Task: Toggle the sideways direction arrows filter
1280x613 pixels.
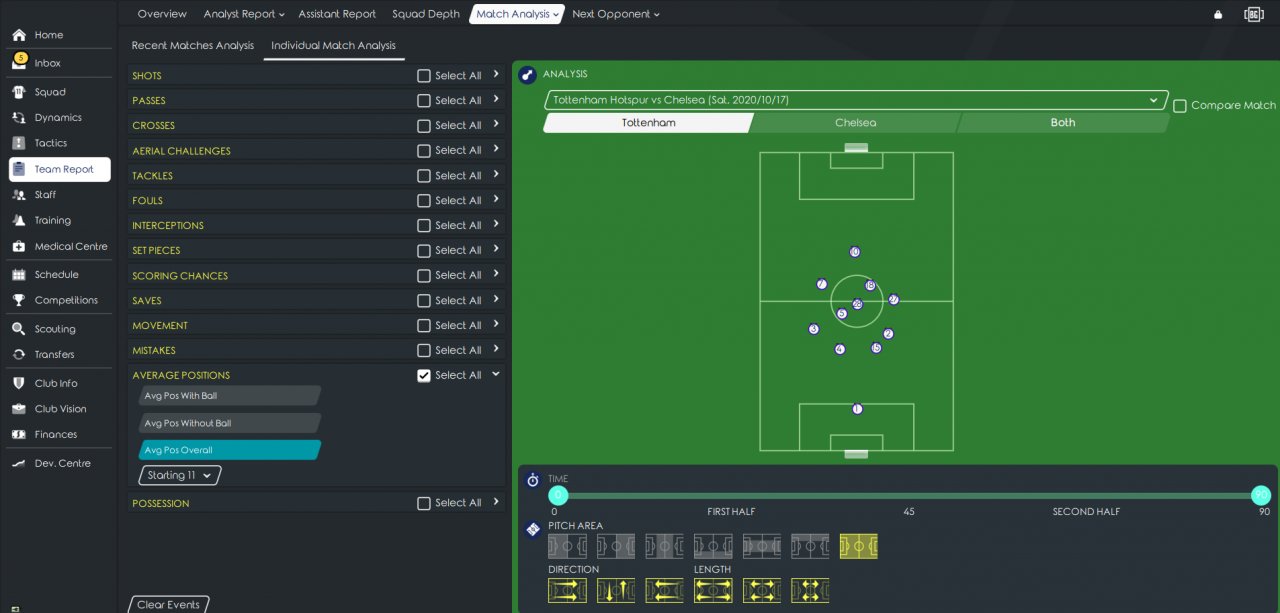Action: (x=615, y=590)
